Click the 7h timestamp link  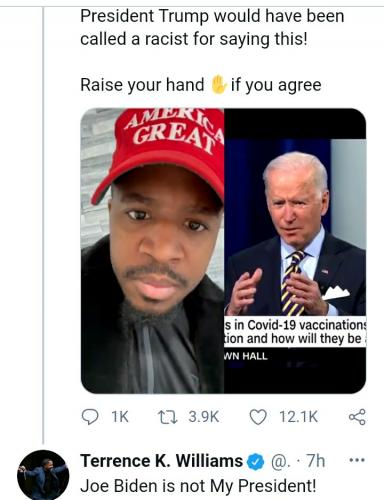315,461
